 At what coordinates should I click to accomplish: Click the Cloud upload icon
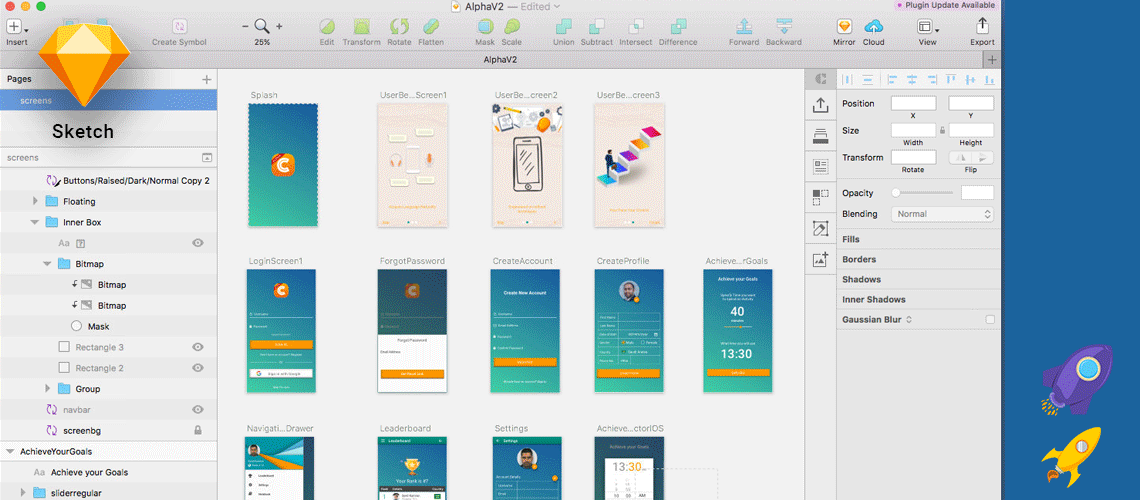coord(873,27)
